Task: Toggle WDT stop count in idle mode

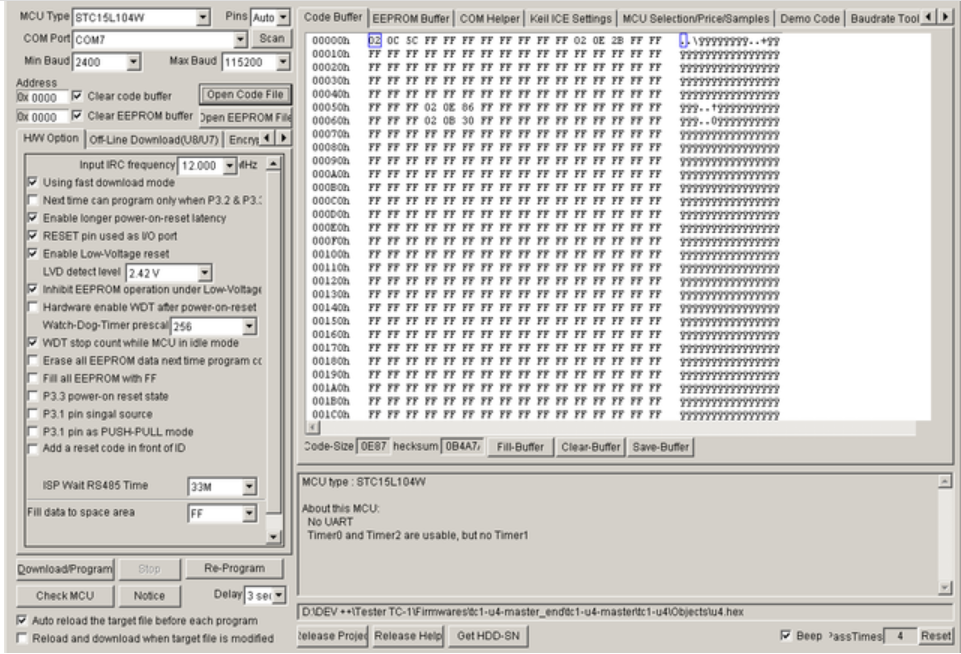Action: (x=33, y=343)
